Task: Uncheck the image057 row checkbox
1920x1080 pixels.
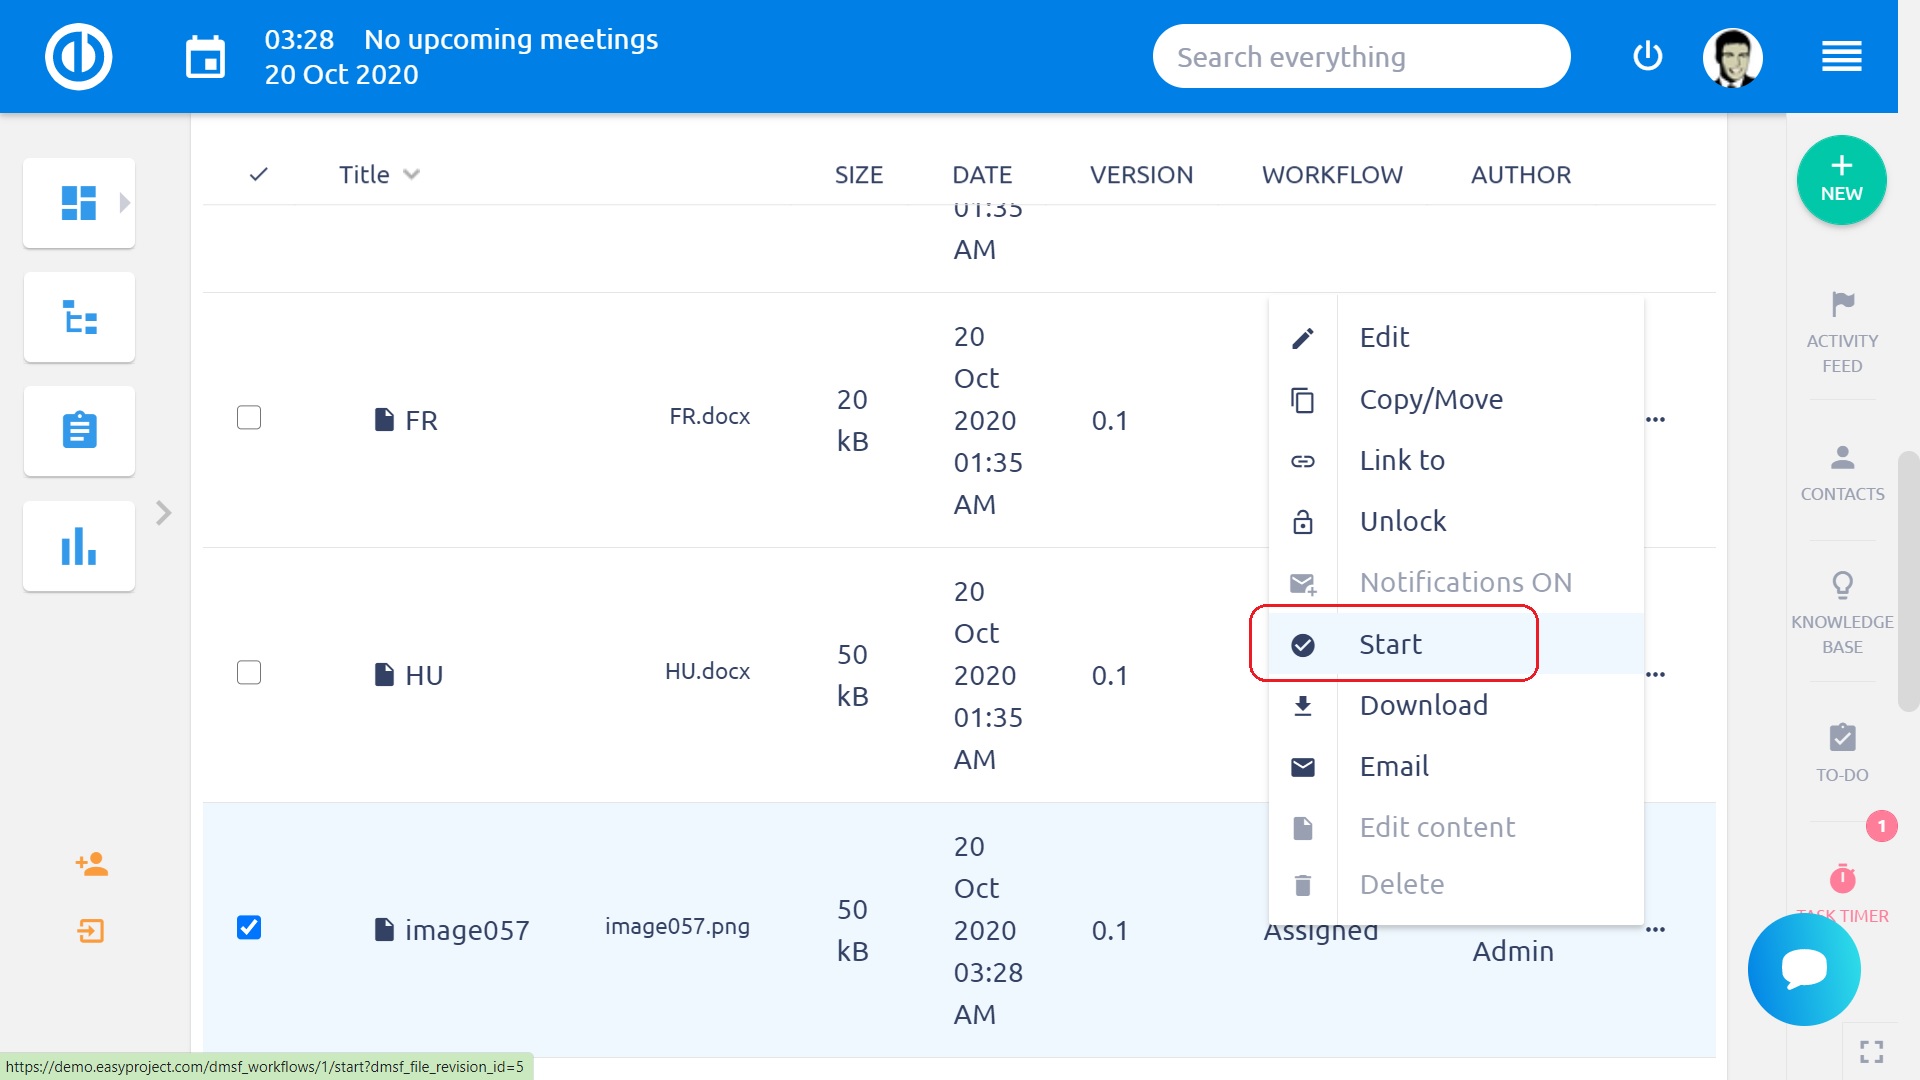Action: coord(249,927)
